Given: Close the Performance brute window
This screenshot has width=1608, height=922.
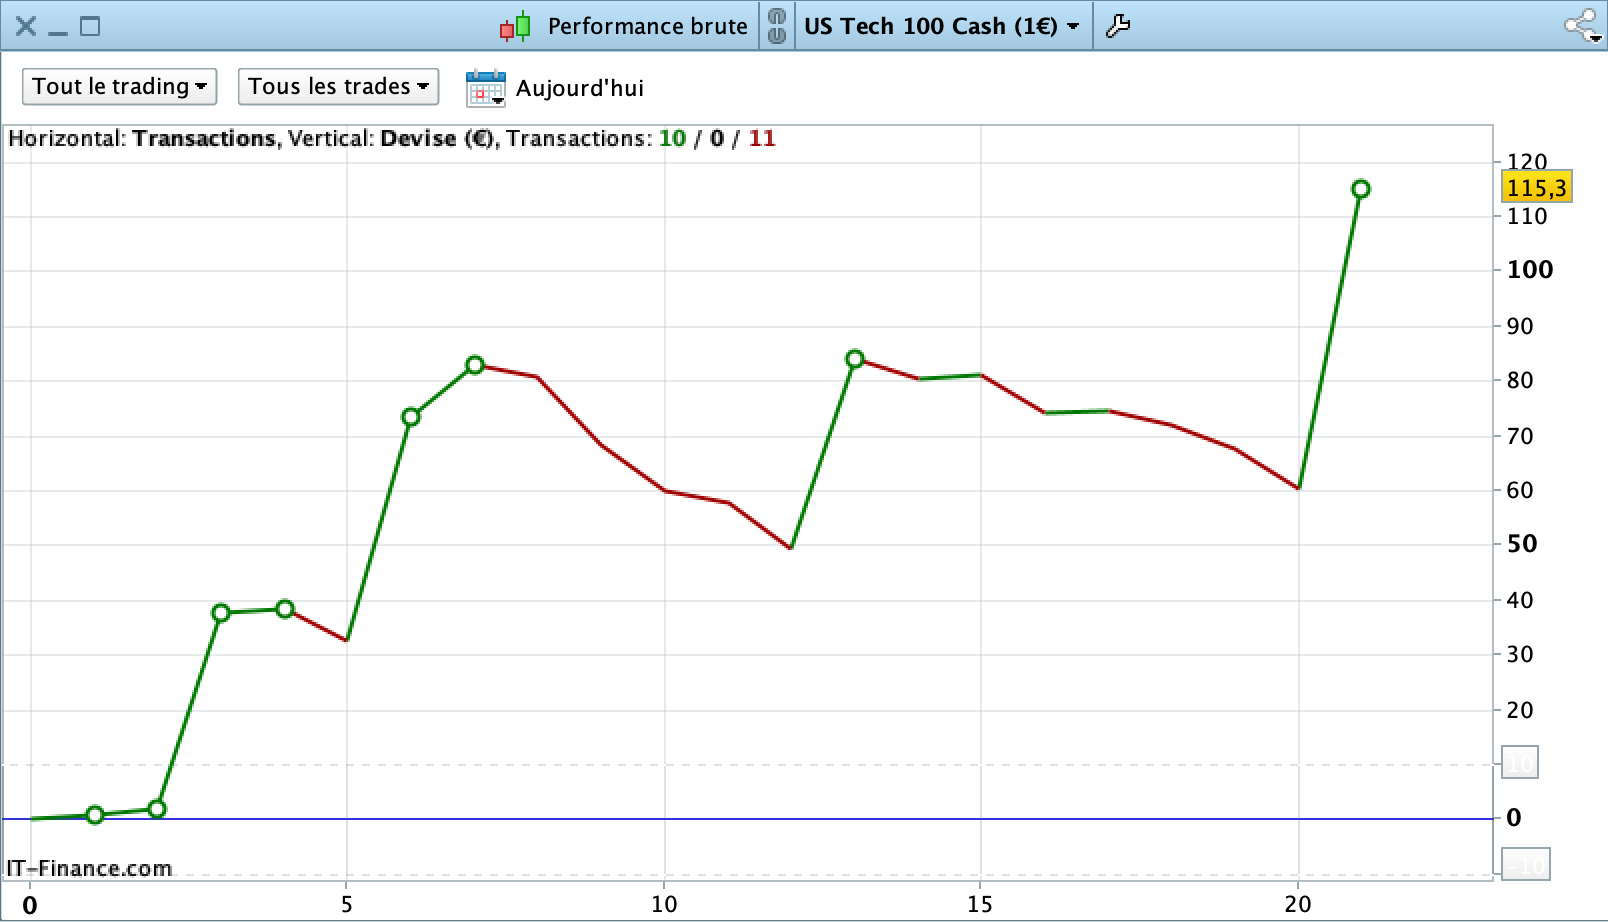Looking at the screenshot, I should tap(26, 26).
